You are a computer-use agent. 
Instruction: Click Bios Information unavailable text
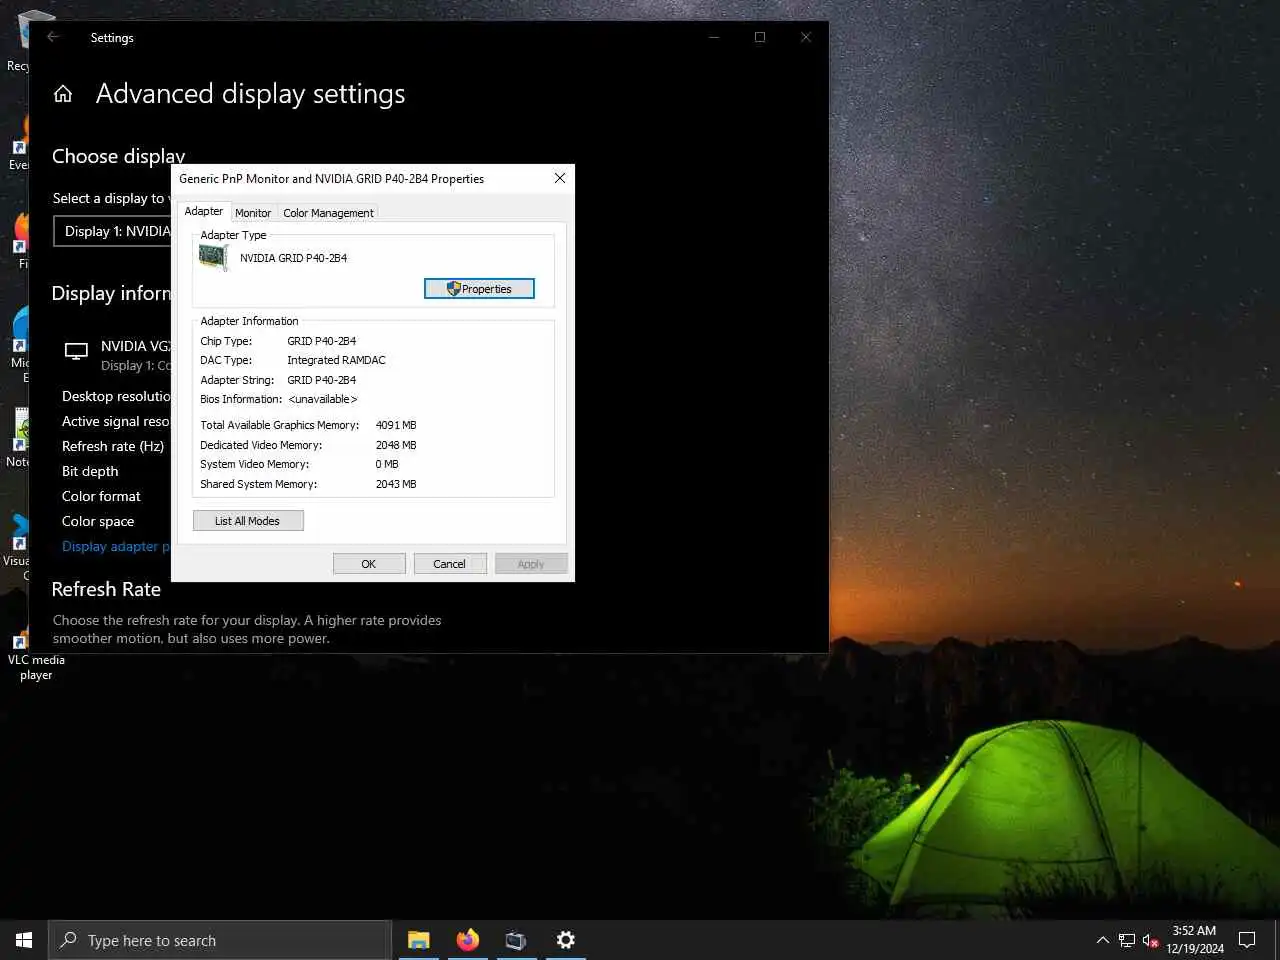pos(322,399)
